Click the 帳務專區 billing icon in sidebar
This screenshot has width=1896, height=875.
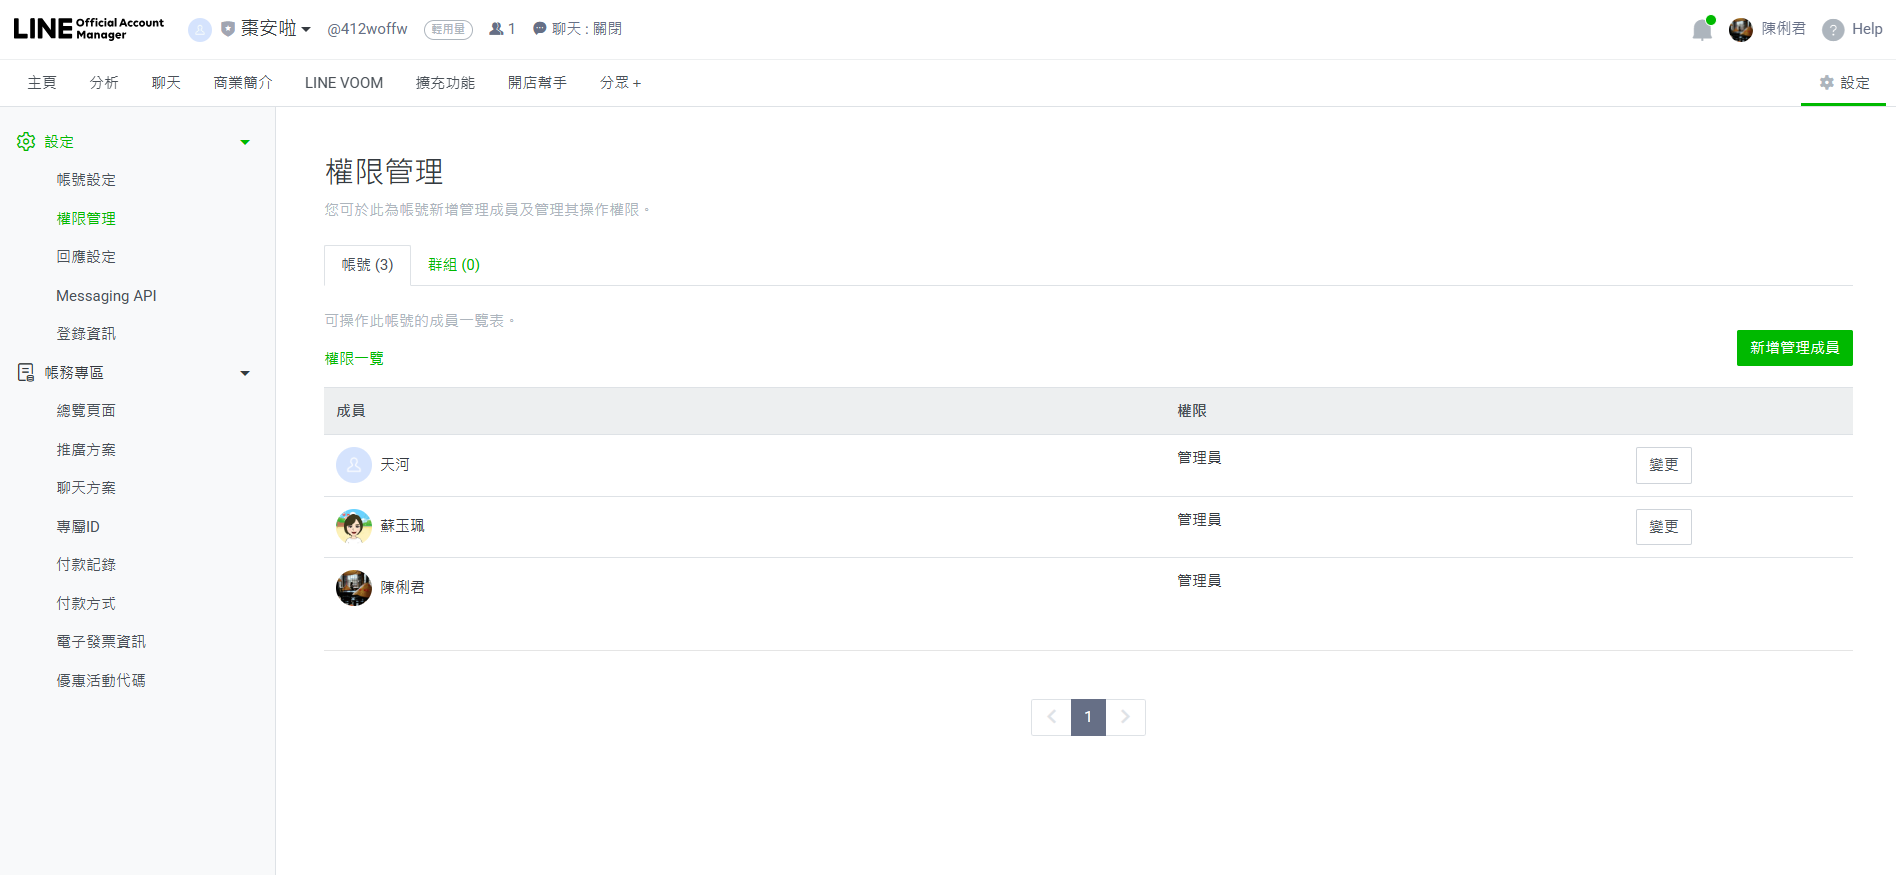click(26, 373)
